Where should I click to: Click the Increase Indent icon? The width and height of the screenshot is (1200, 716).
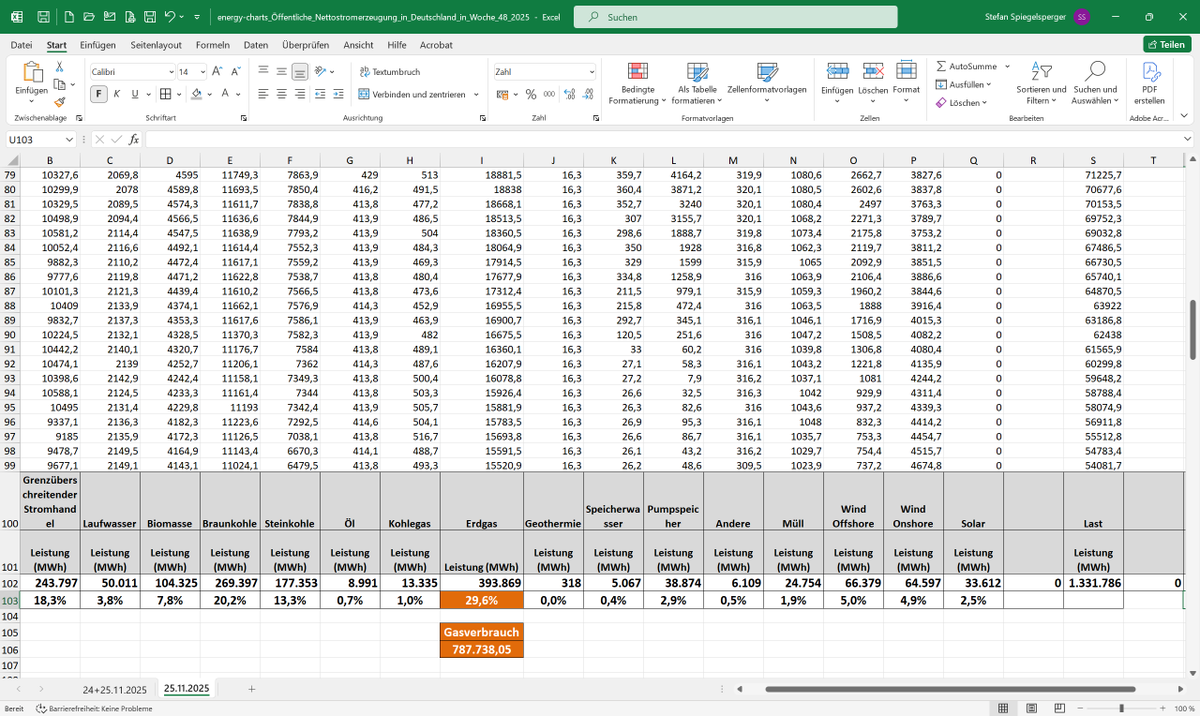coord(339,94)
